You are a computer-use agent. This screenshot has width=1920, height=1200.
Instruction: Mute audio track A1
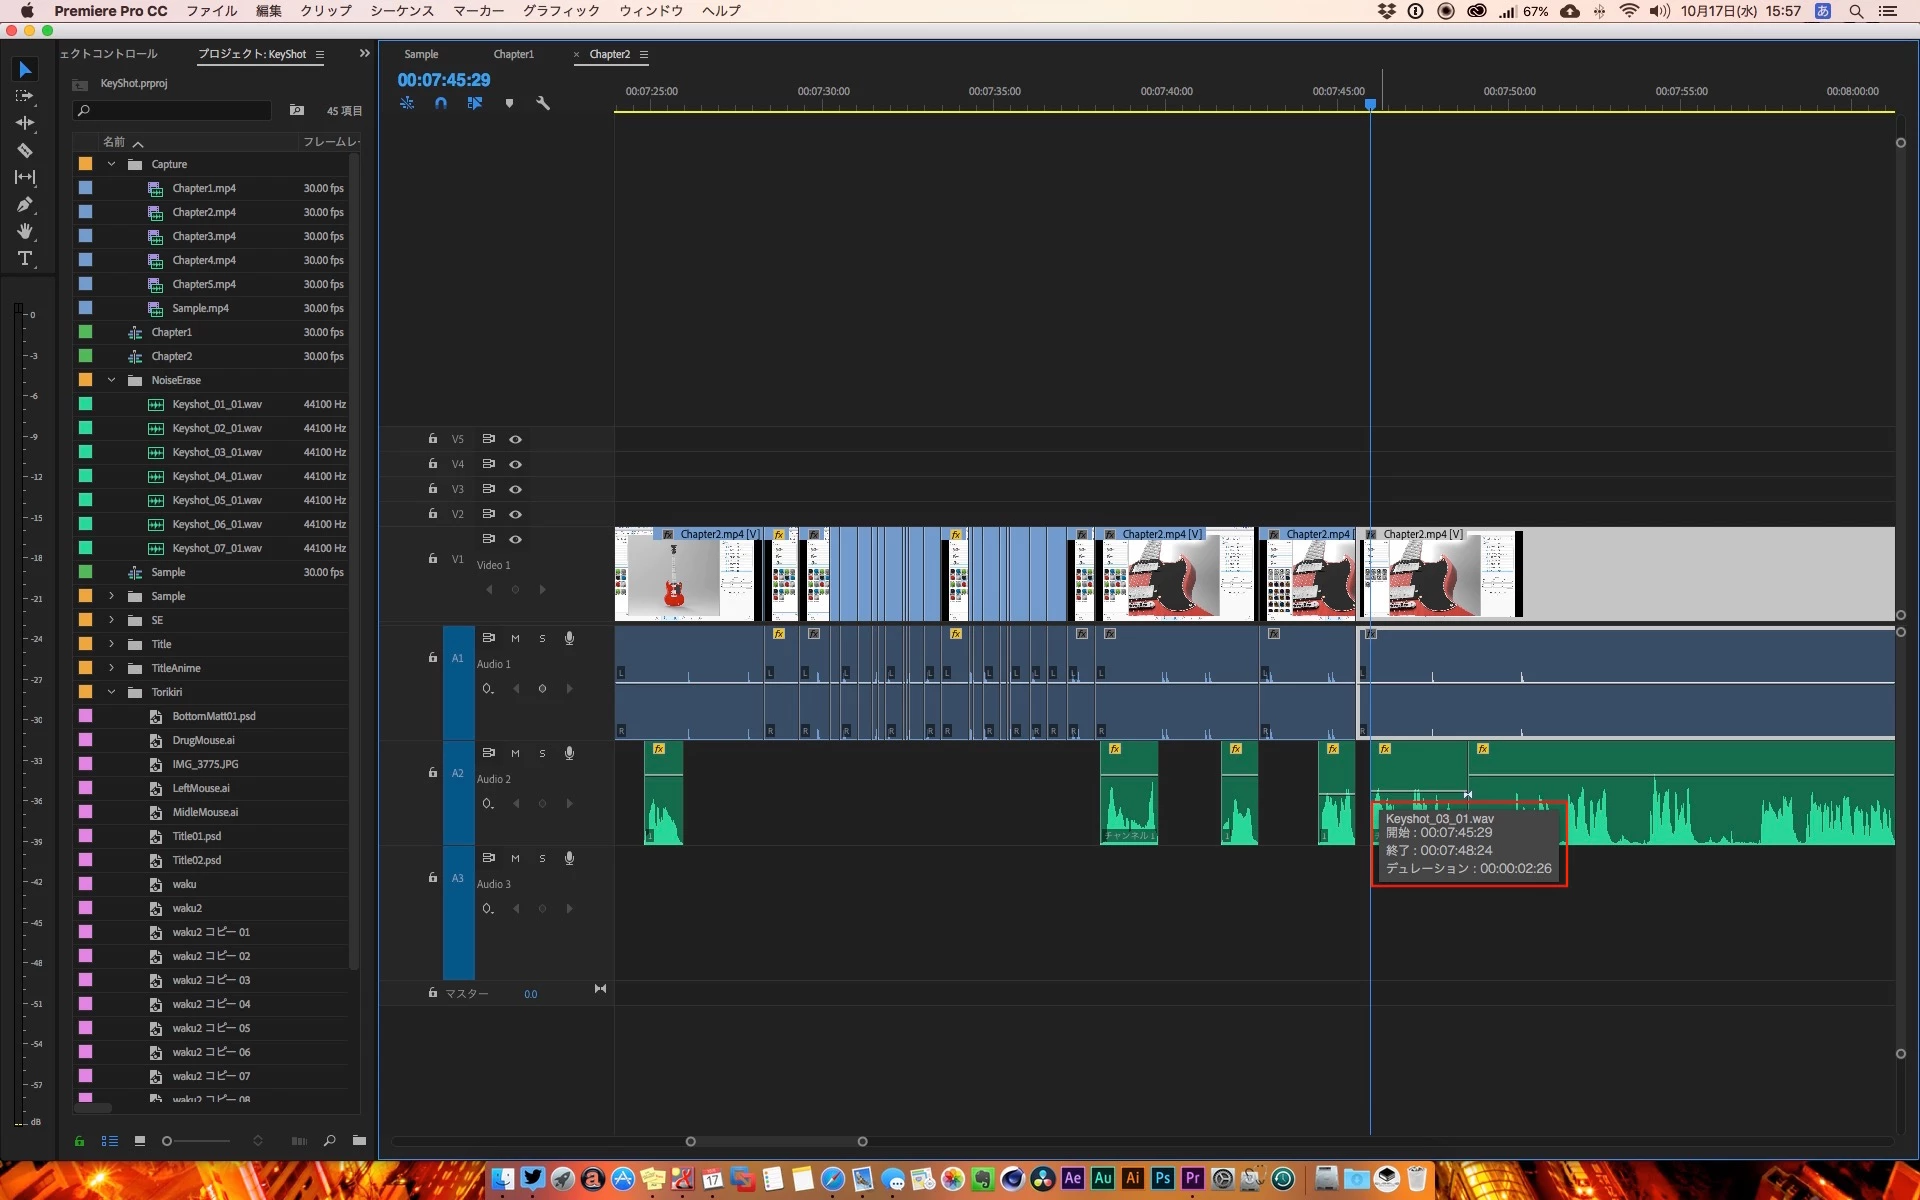tap(515, 638)
